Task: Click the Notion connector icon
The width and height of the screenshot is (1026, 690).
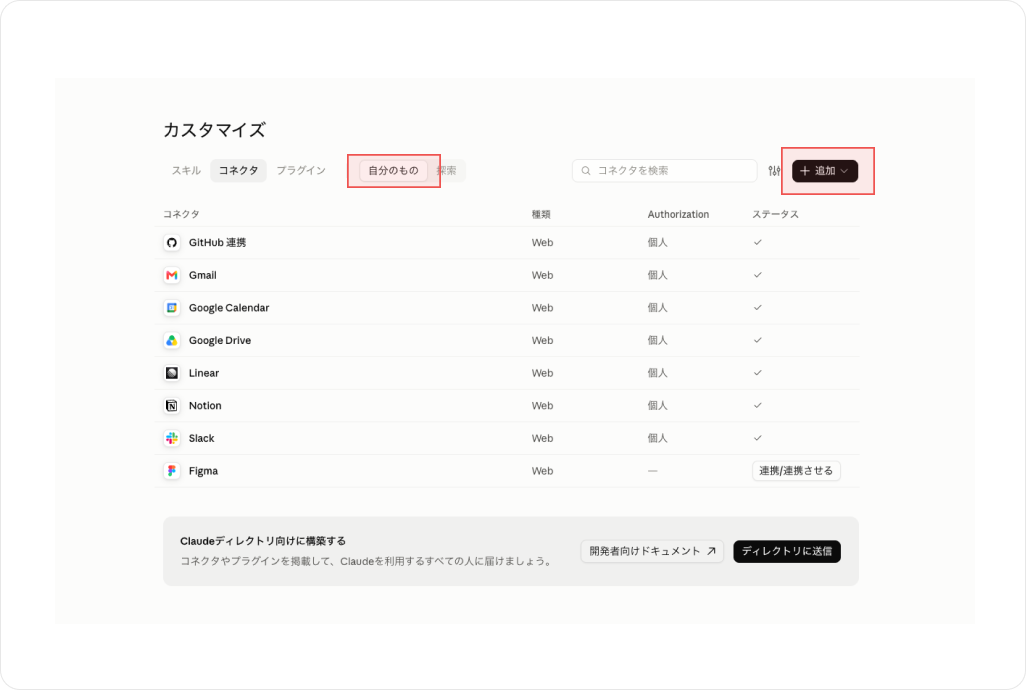Action: pos(171,405)
